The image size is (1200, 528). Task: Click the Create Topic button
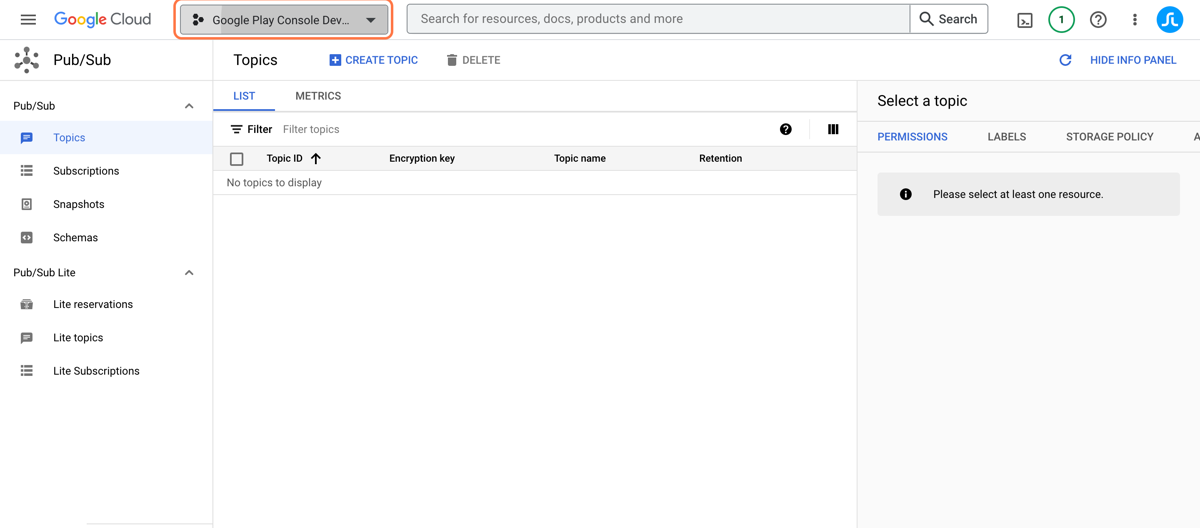click(373, 60)
